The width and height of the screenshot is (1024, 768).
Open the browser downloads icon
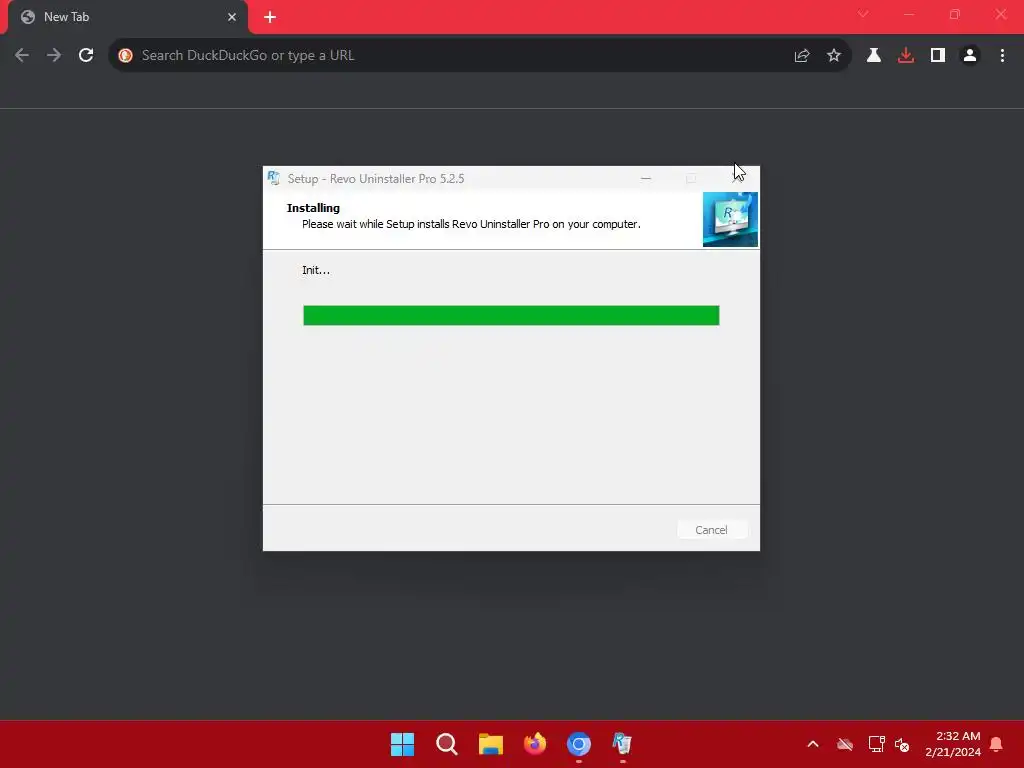point(906,56)
